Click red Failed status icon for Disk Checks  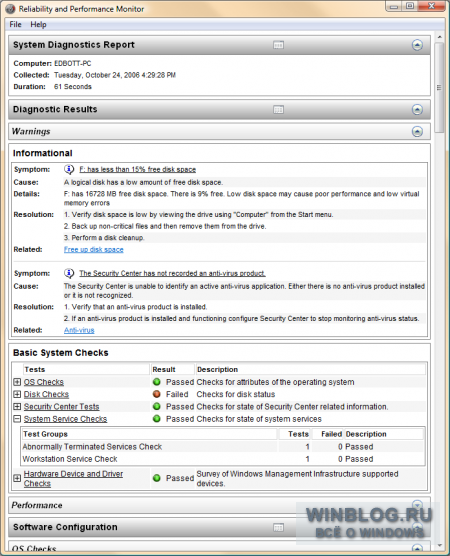pyautogui.click(x=156, y=394)
